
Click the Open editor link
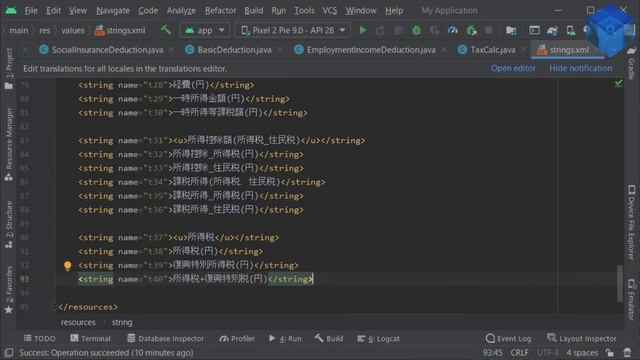pyautogui.click(x=513, y=68)
